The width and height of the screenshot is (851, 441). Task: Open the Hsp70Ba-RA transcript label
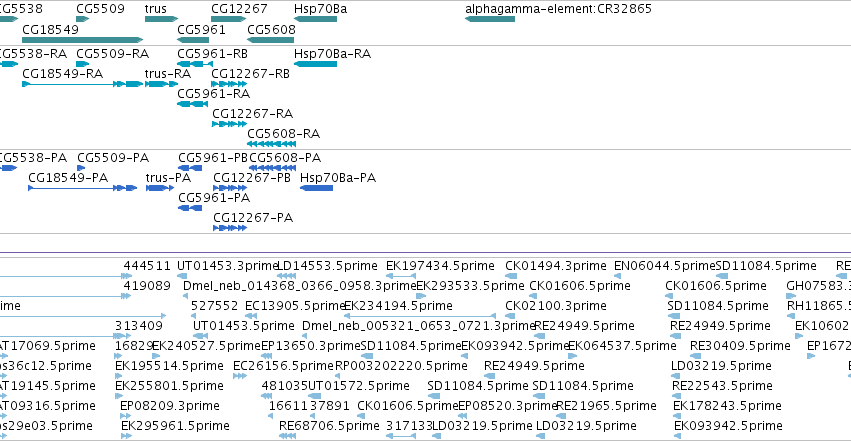click(x=332, y=54)
